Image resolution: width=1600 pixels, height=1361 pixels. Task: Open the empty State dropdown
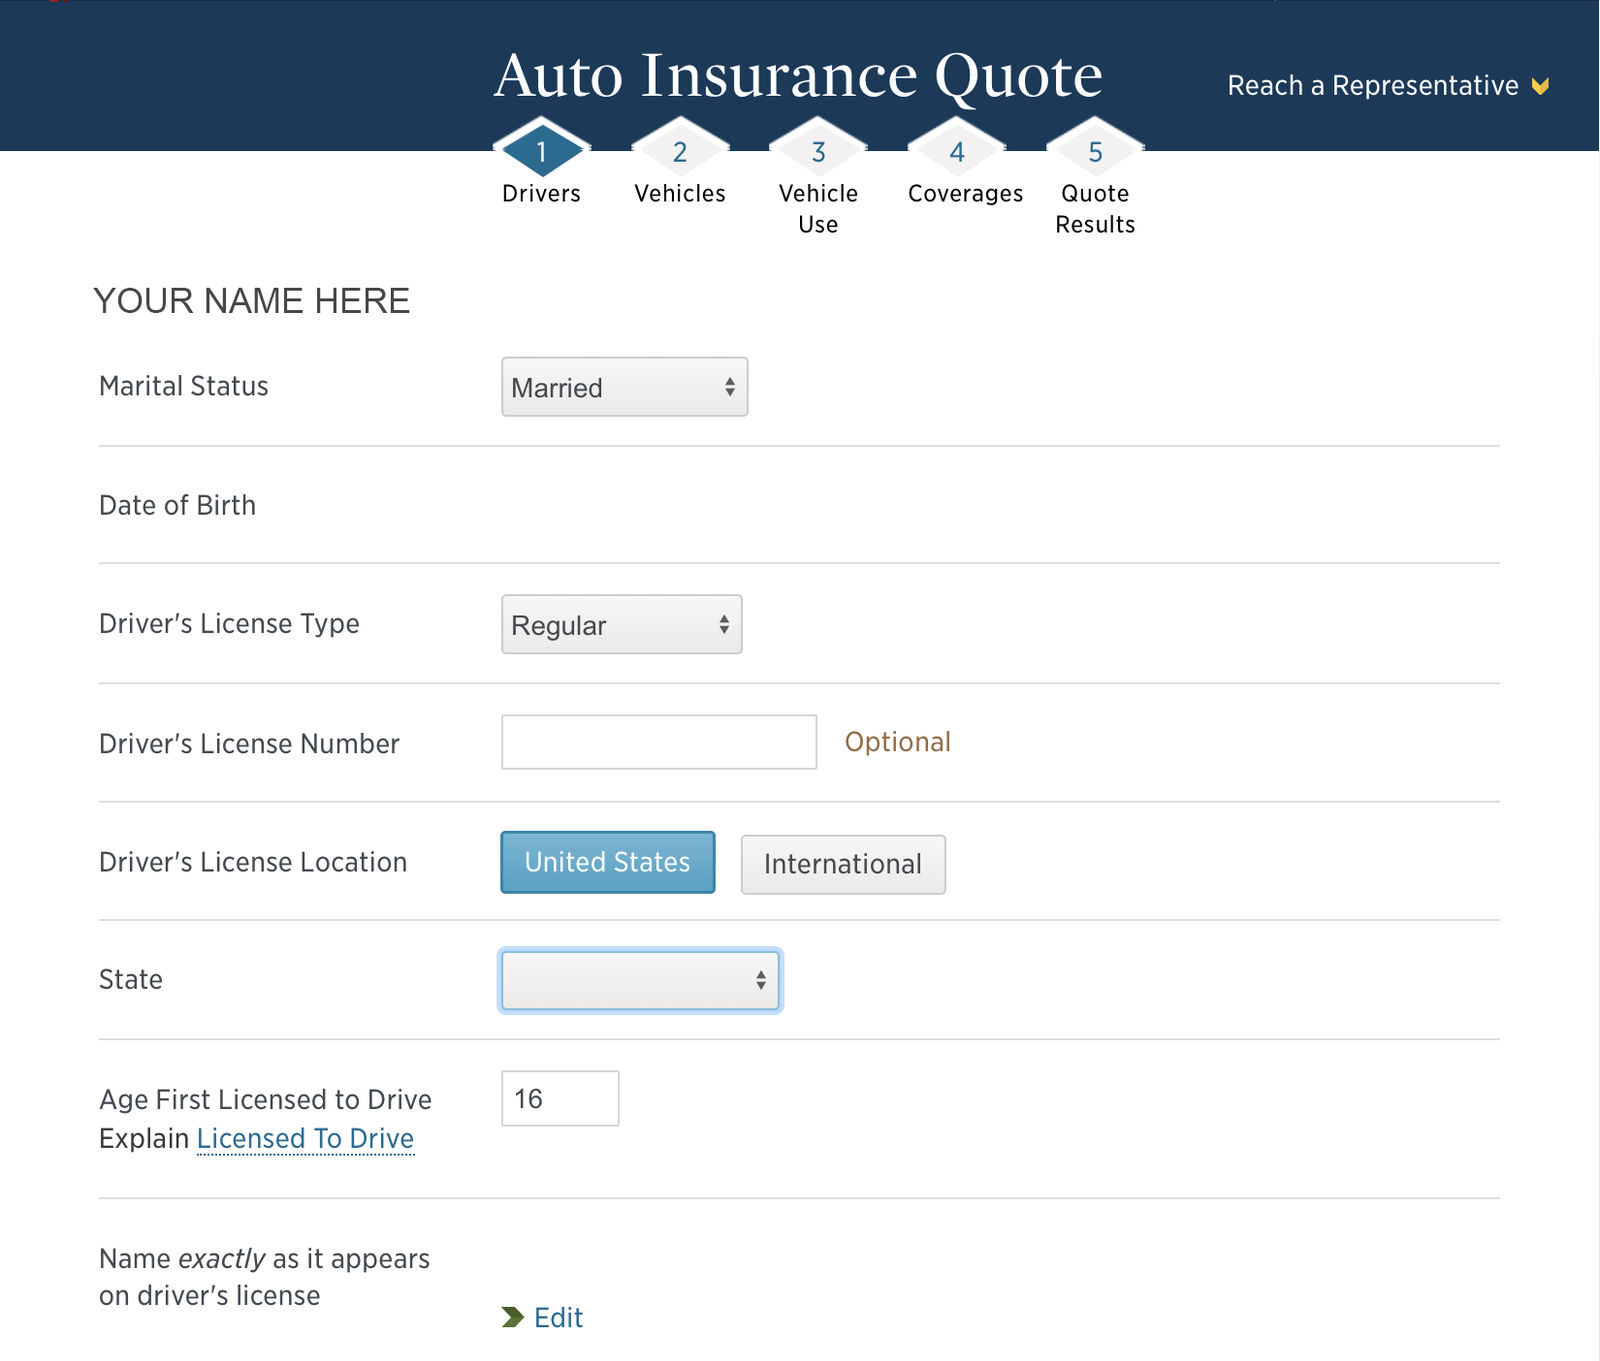[639, 980]
